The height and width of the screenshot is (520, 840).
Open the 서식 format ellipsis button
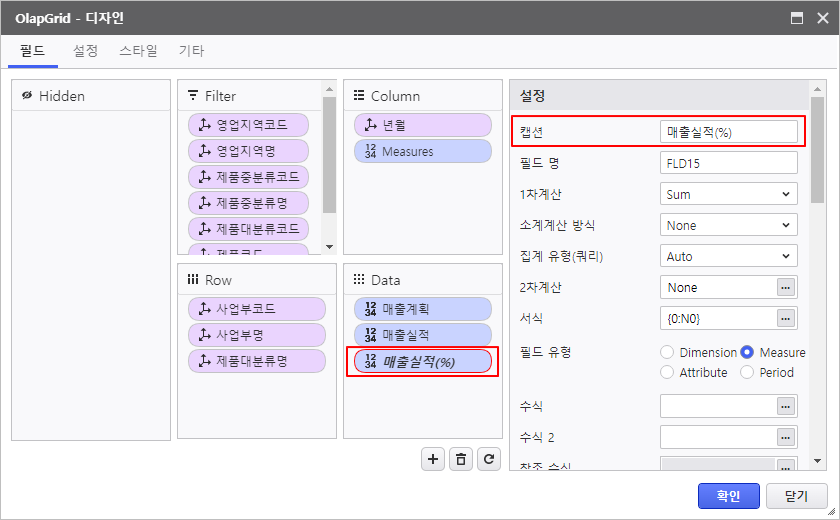pyautogui.click(x=787, y=319)
